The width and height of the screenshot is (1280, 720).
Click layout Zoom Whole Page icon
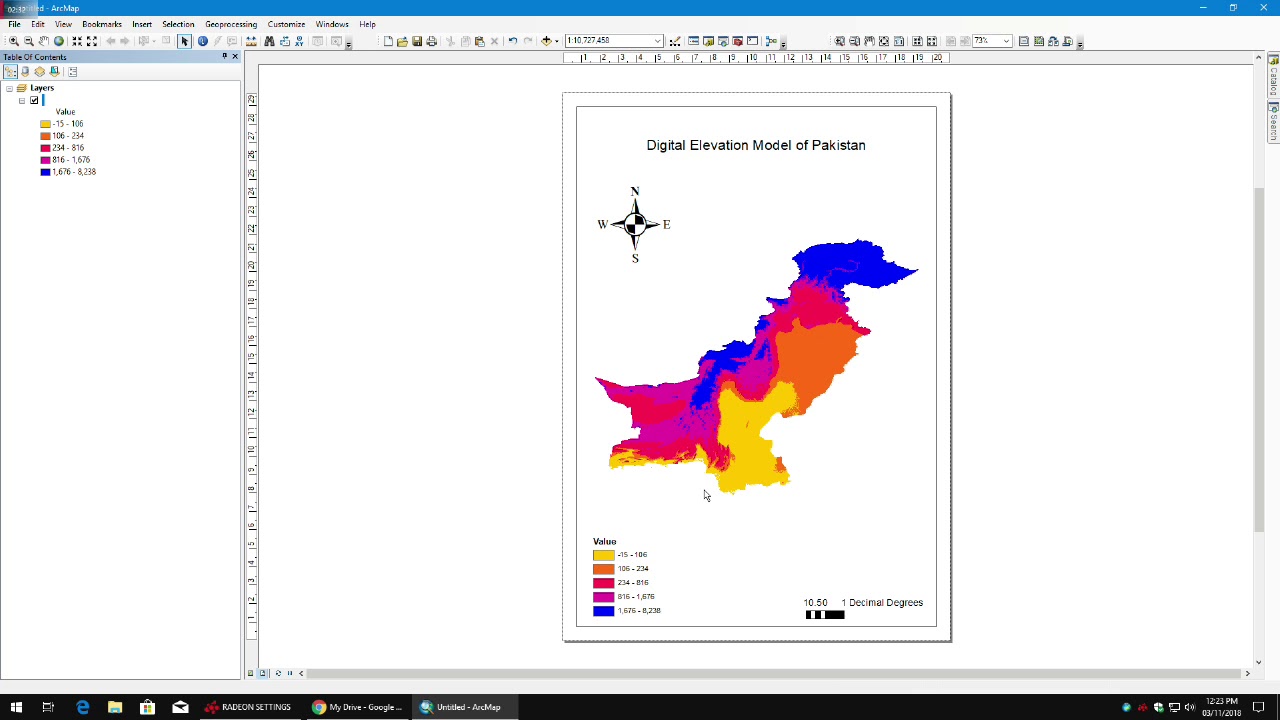pyautogui.click(x=884, y=41)
